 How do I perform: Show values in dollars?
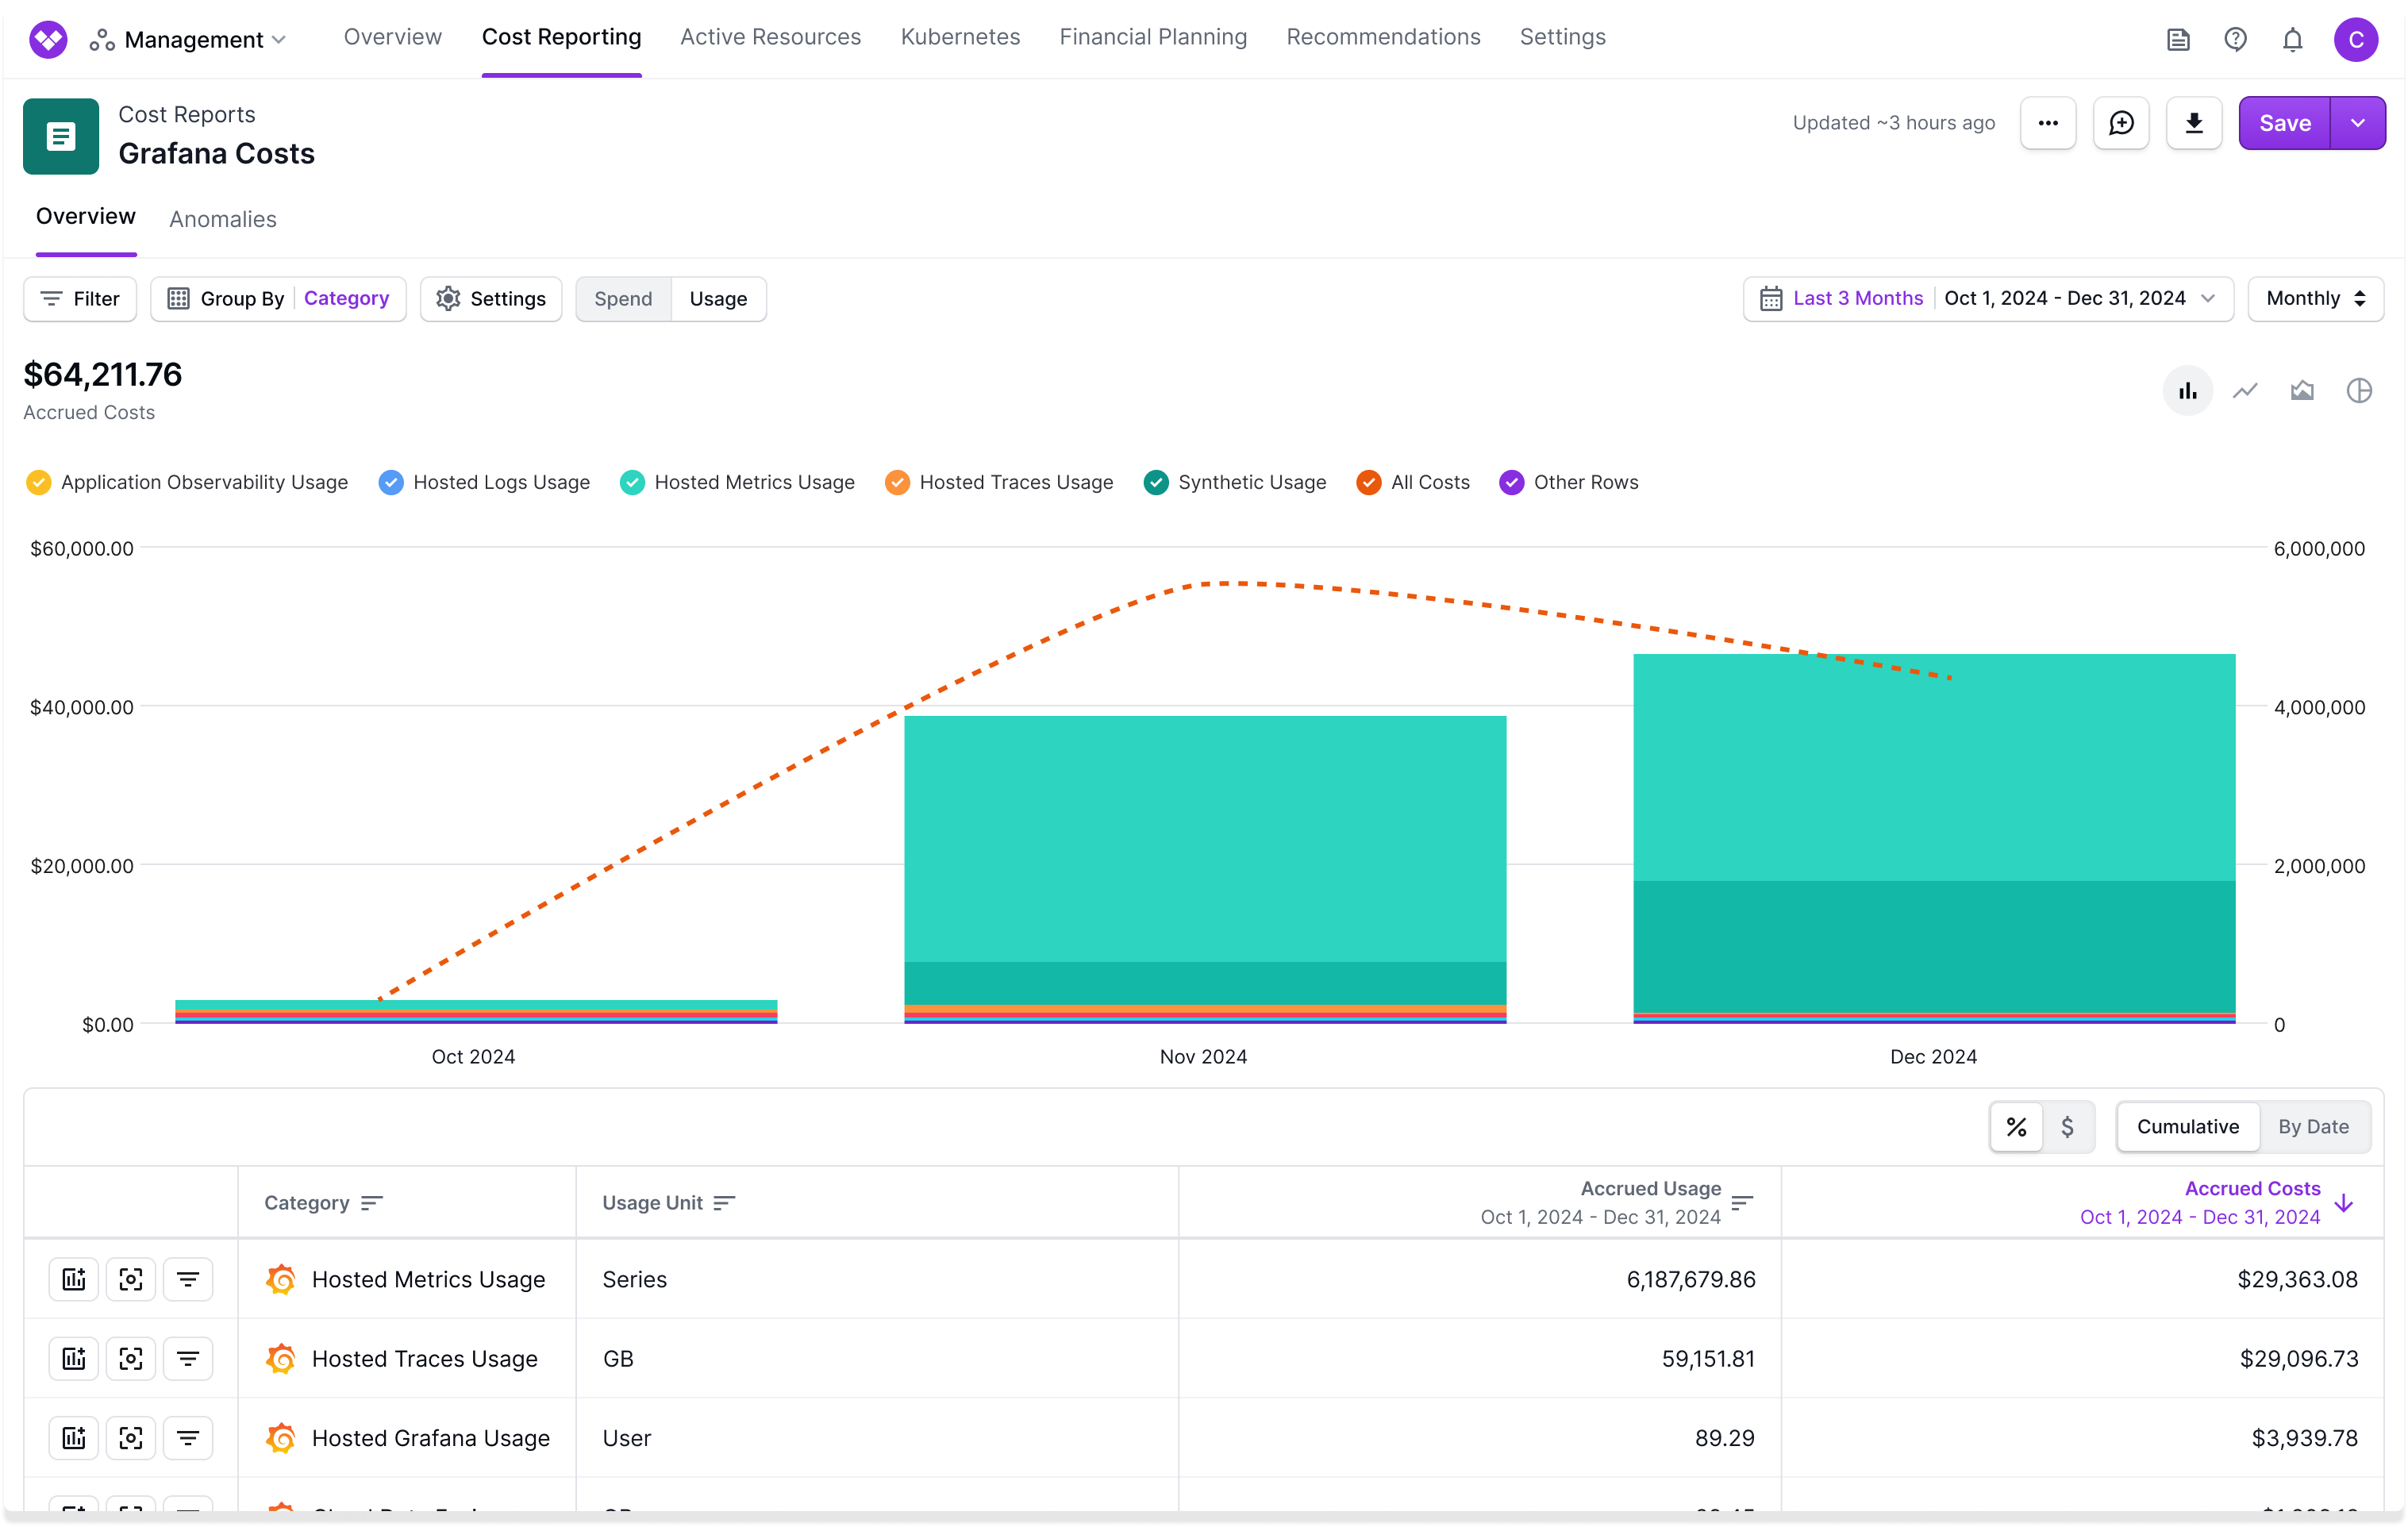tap(2067, 1127)
